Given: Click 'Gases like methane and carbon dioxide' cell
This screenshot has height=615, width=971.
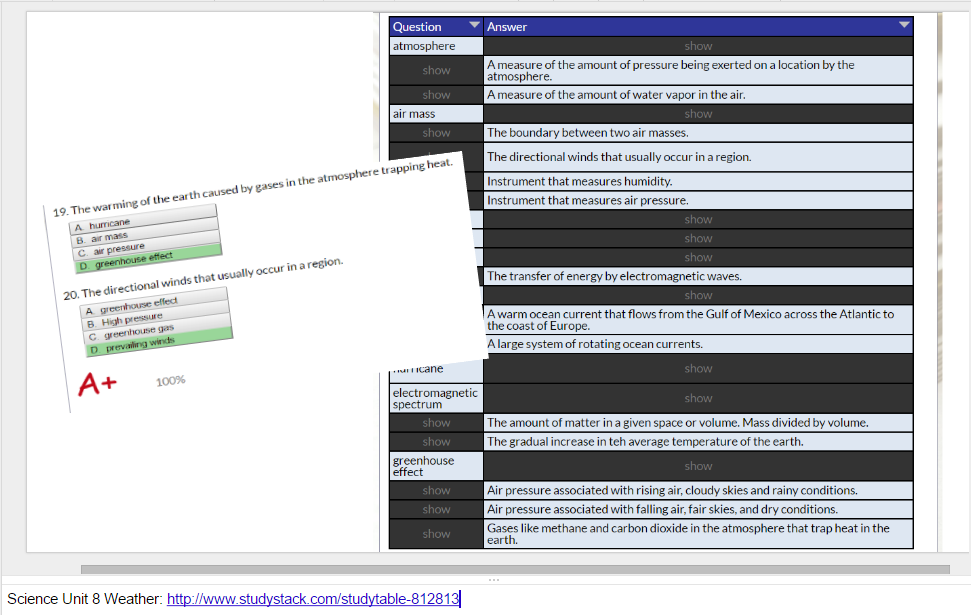Looking at the screenshot, I should 698,534.
